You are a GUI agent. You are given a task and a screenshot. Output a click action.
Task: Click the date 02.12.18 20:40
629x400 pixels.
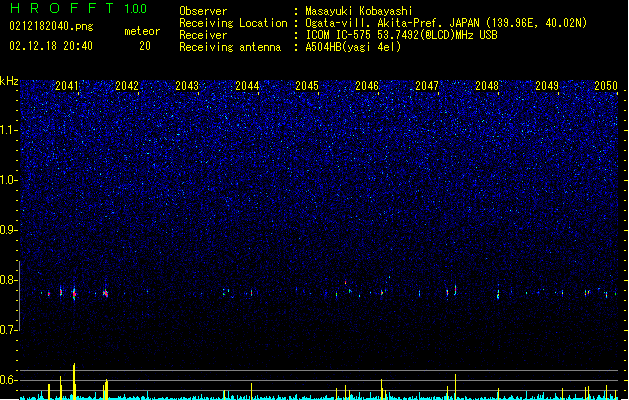click(51, 46)
